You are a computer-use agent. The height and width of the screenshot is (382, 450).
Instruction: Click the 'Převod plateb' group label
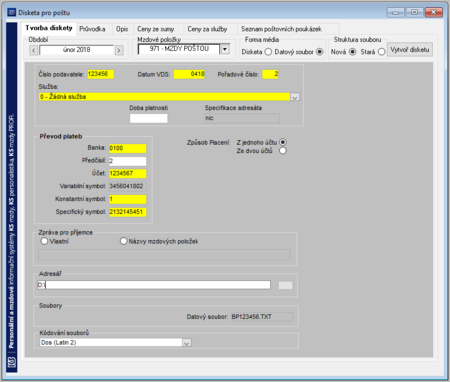click(61, 136)
